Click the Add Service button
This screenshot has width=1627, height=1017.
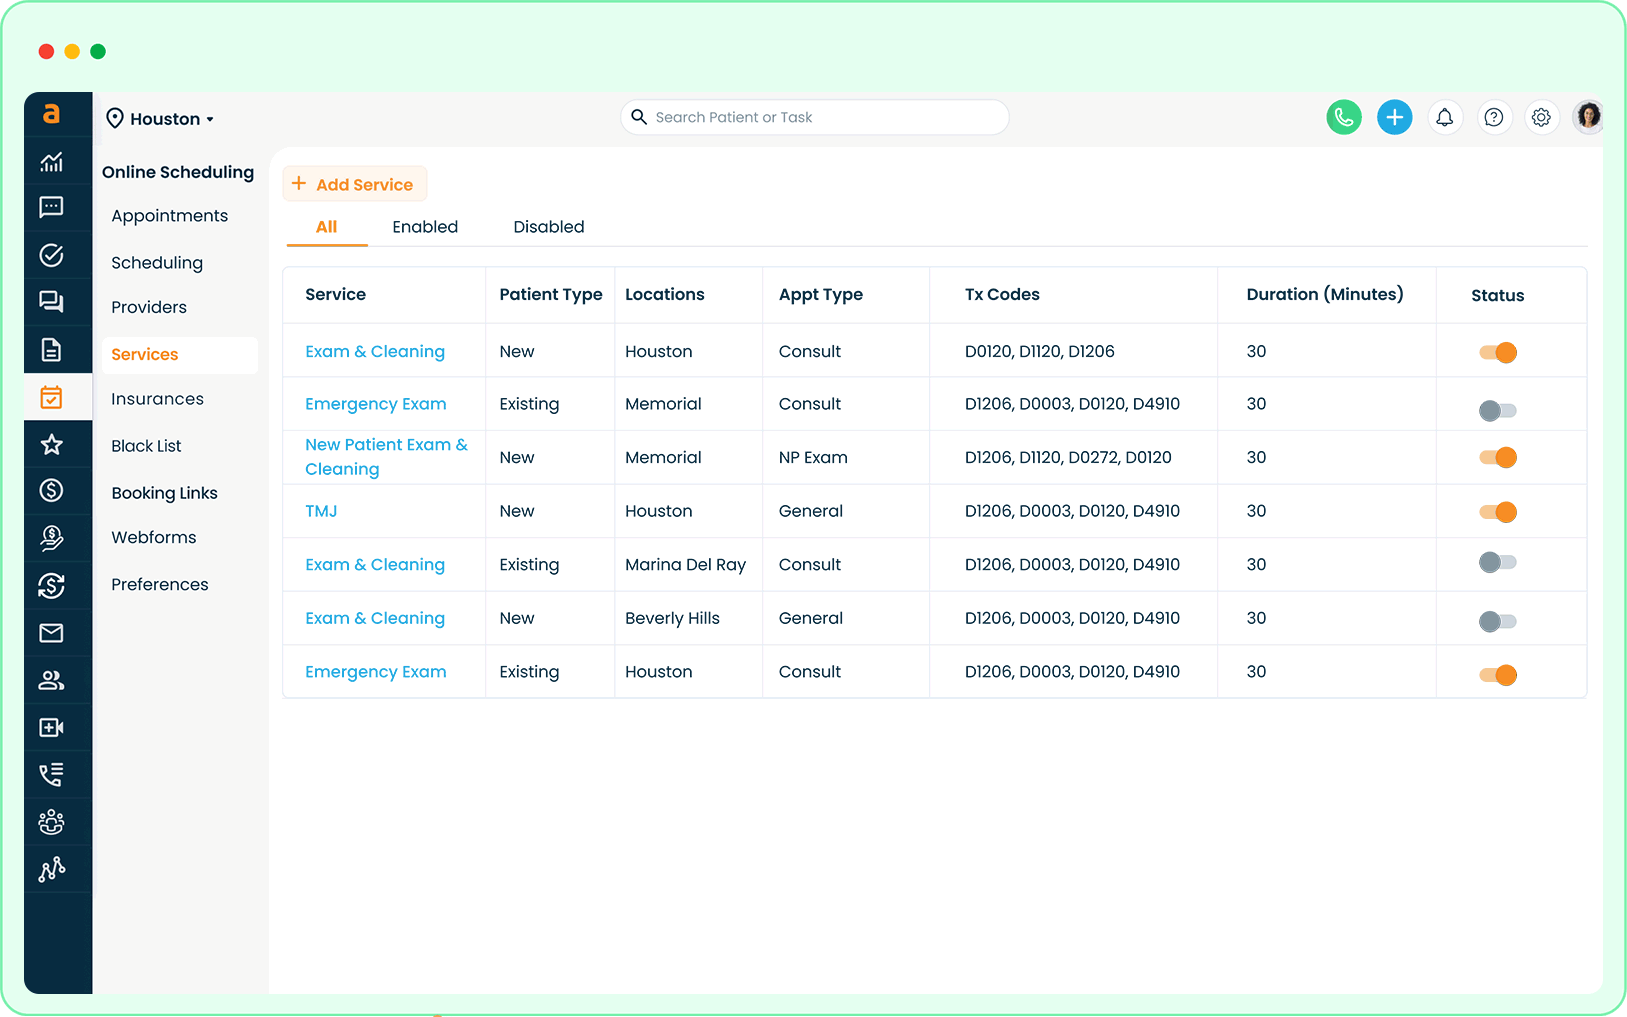click(x=355, y=184)
